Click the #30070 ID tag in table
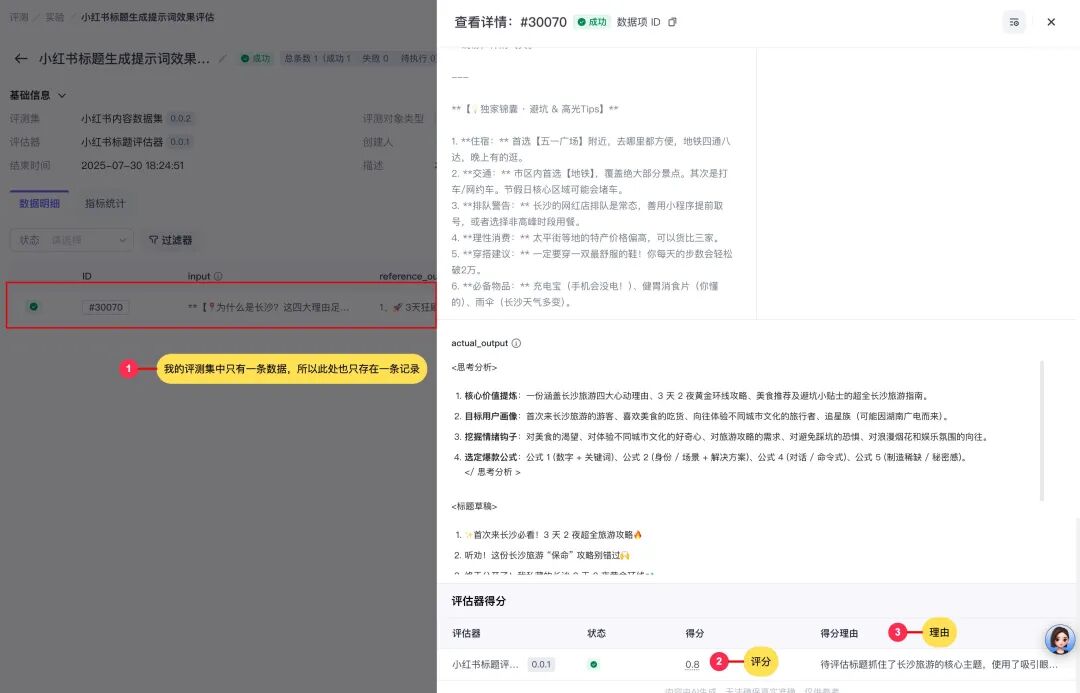 coord(105,307)
